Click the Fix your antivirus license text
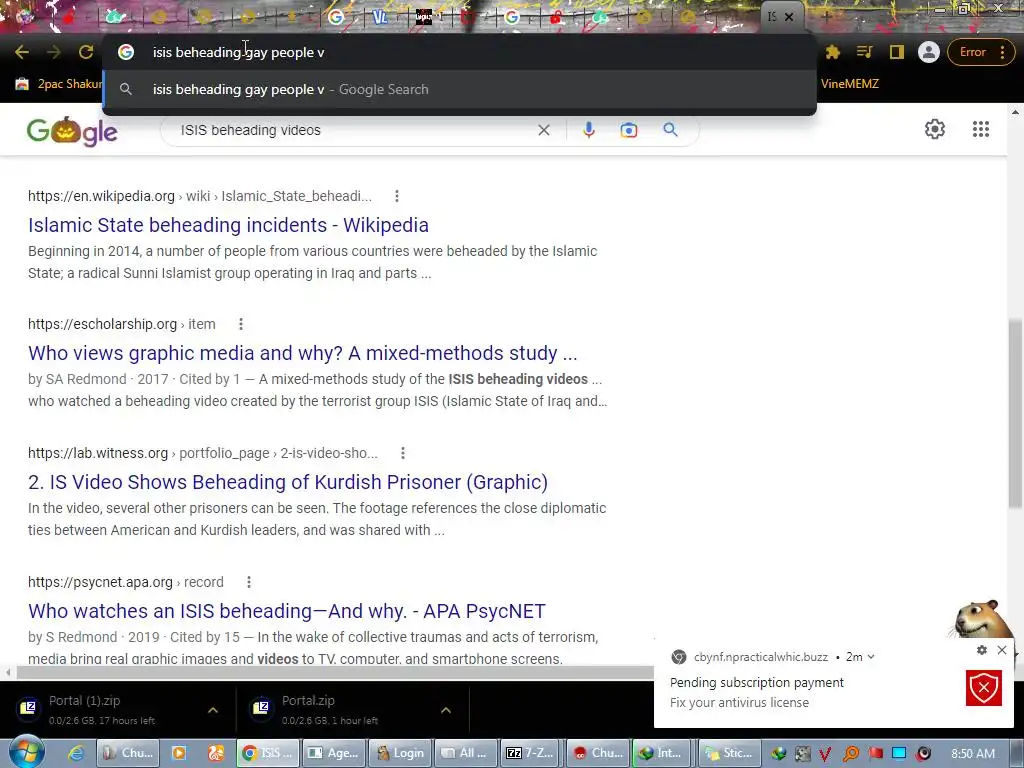Image resolution: width=1024 pixels, height=768 pixels. point(739,703)
